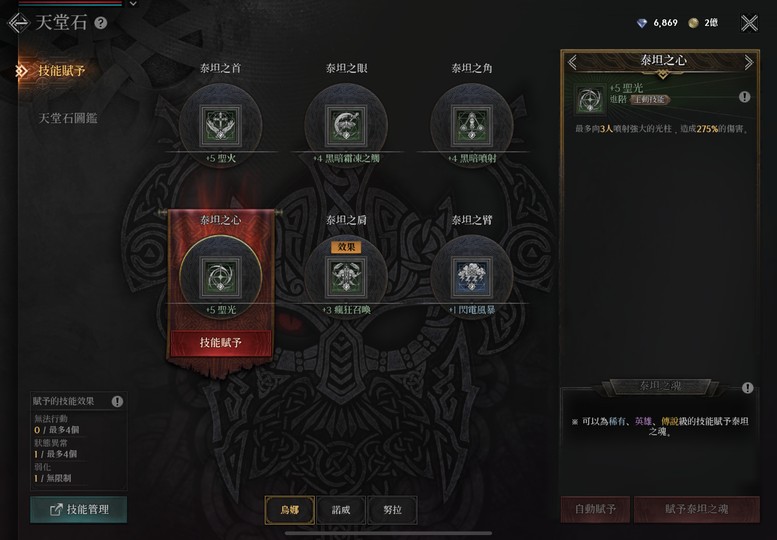Go to next titan part with right arrow
The height and width of the screenshot is (540, 777).
(x=748, y=62)
